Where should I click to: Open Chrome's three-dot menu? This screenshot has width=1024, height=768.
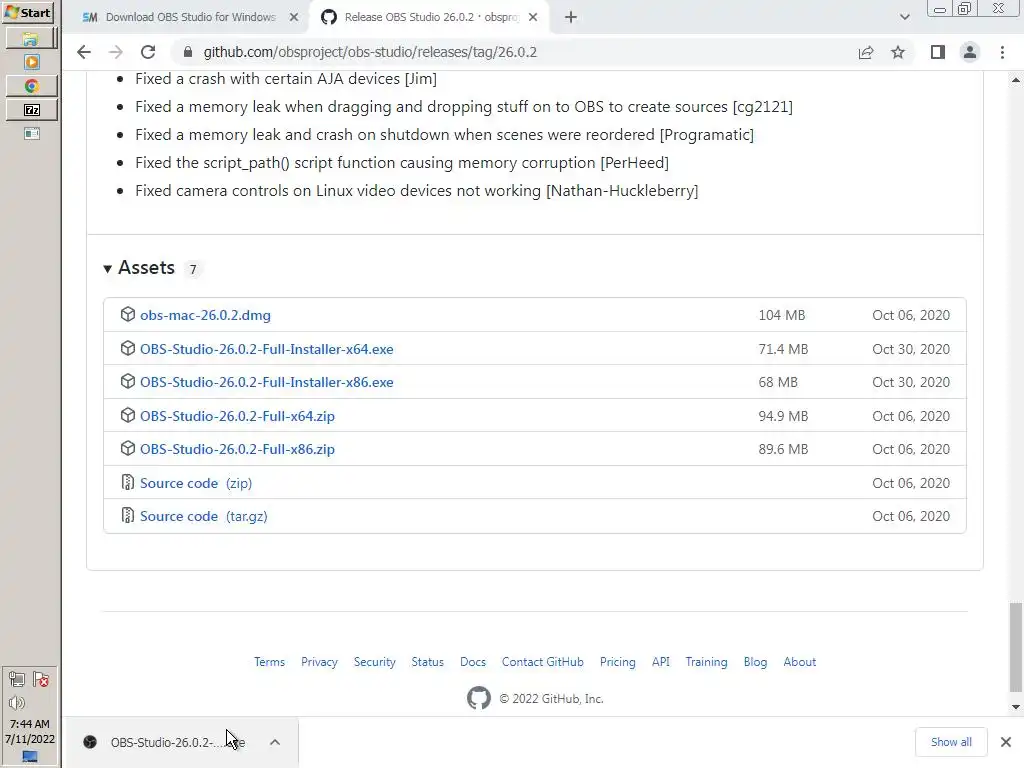(x=1002, y=52)
